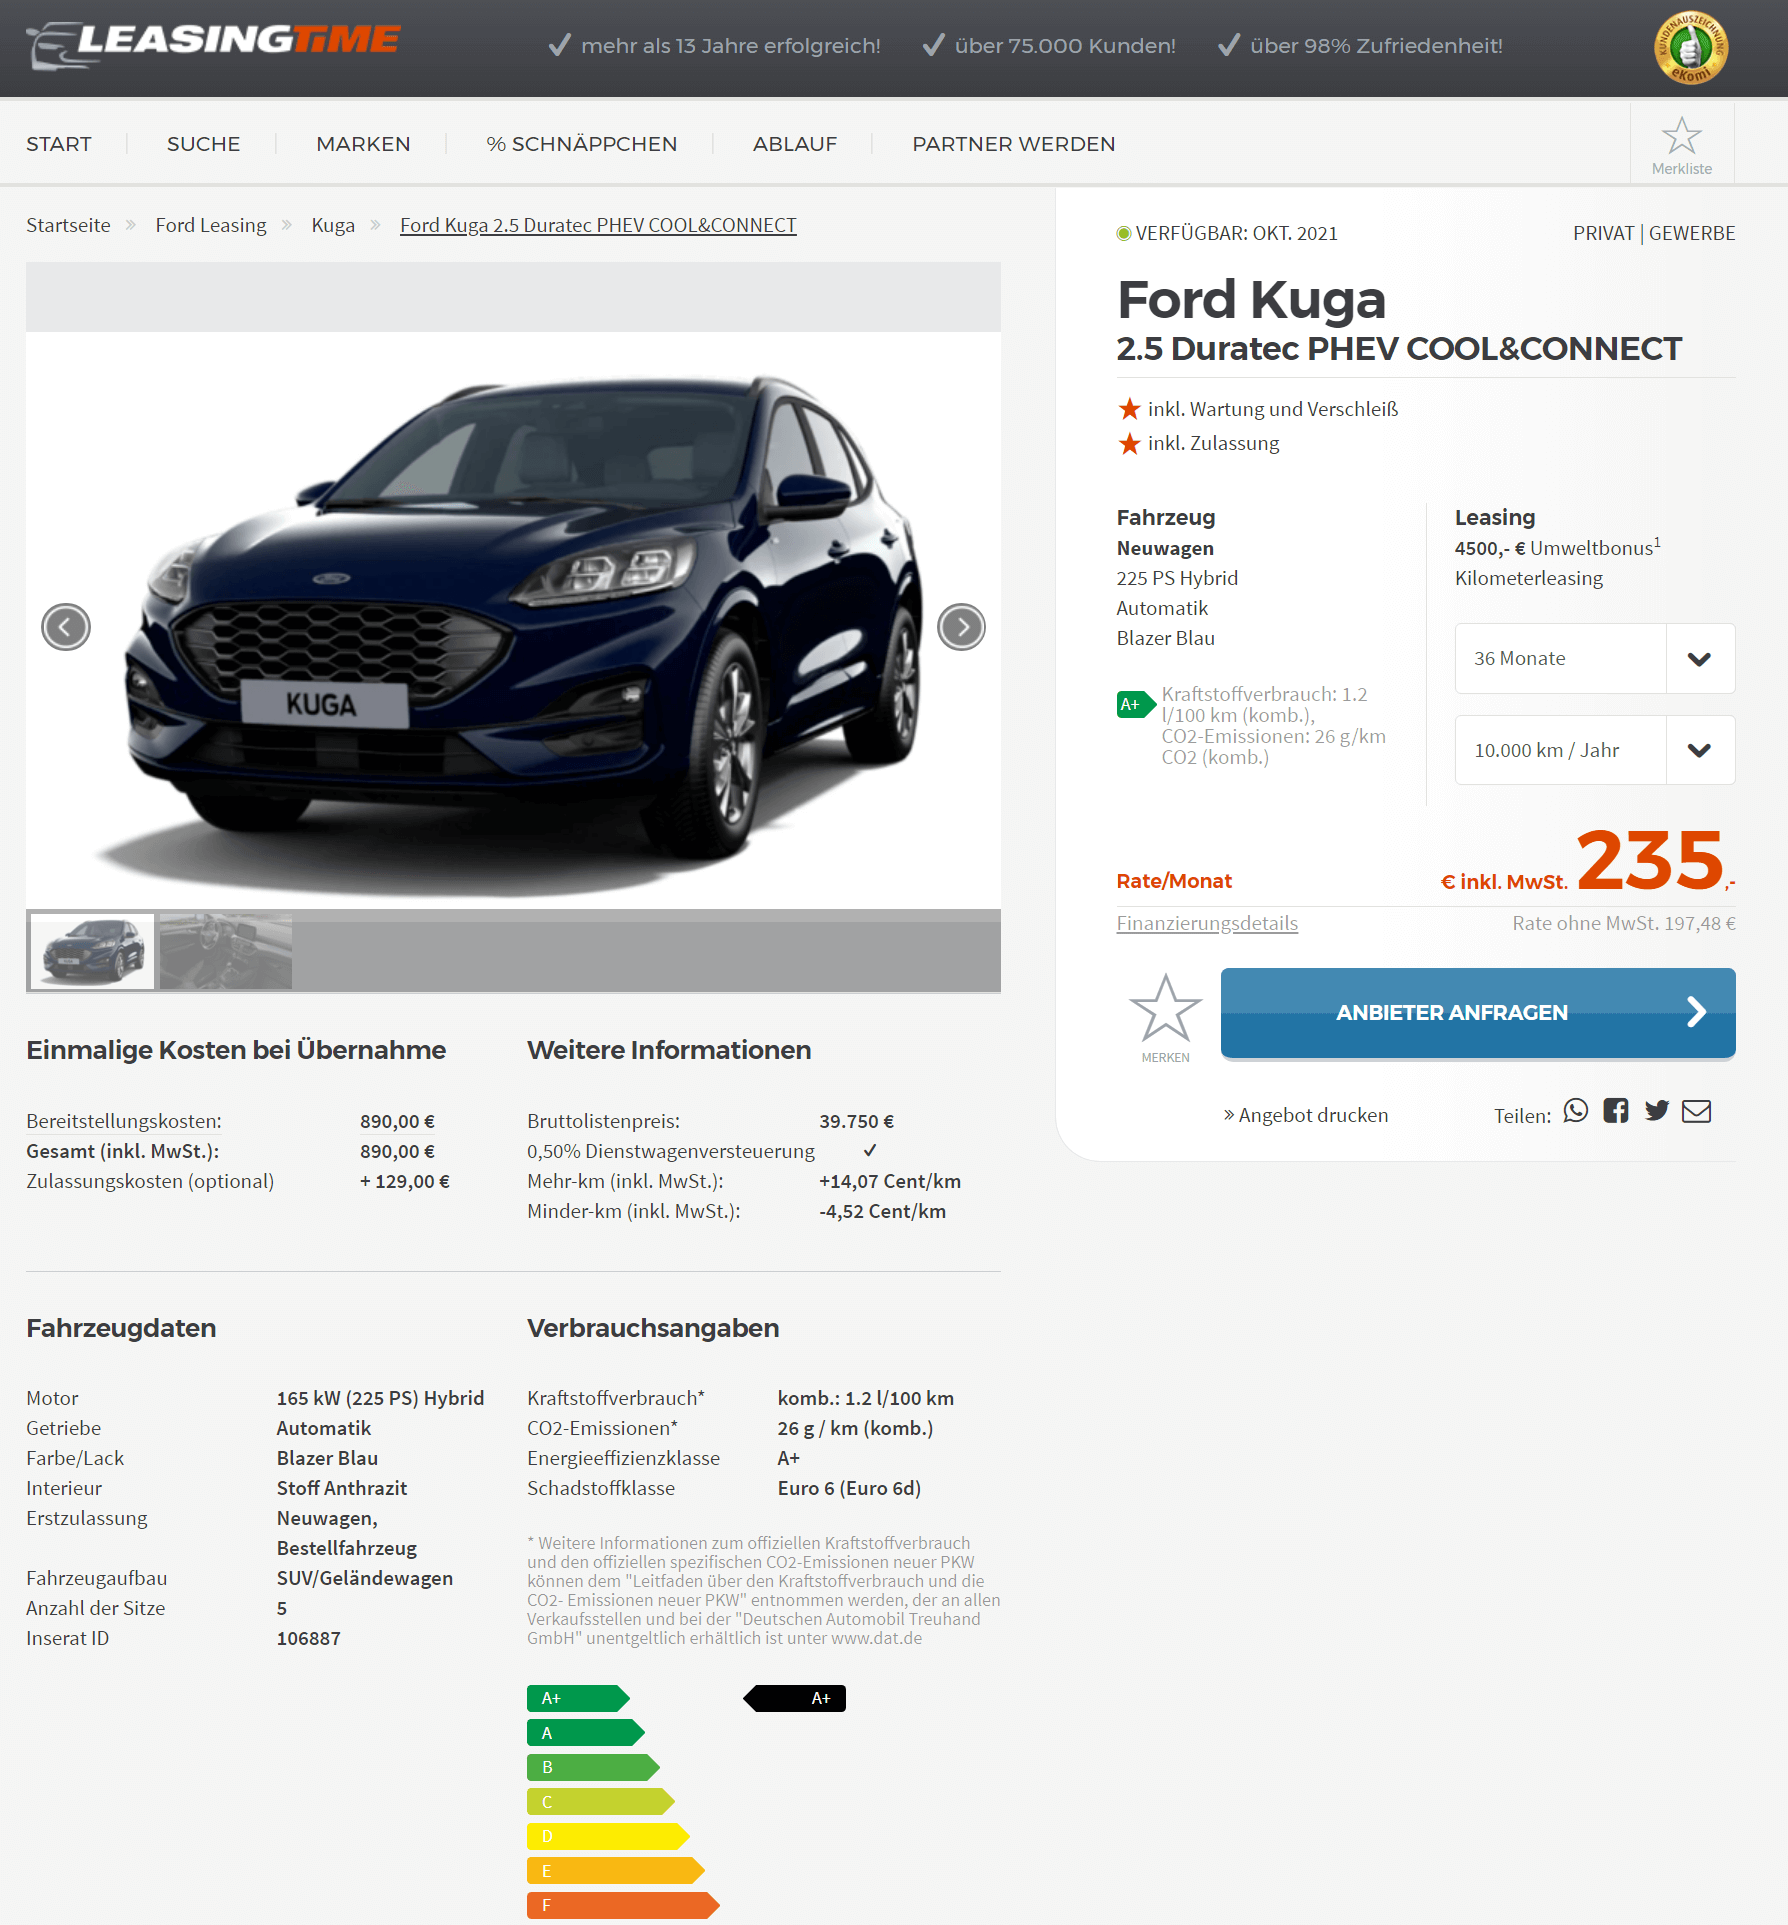Screen dimensions: 1788x1925
Task: Click the ANBIETER ANFRAGEN button
Action: click(x=1478, y=1012)
